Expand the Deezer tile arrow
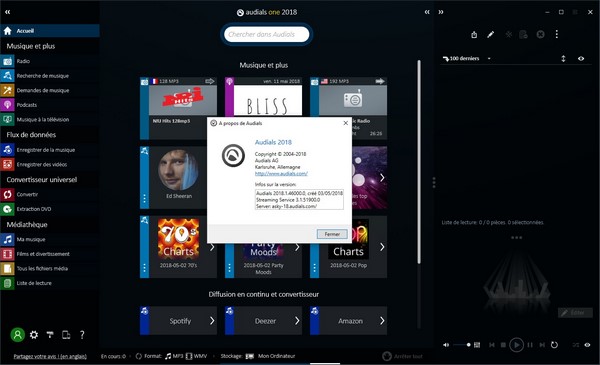 [x=297, y=321]
